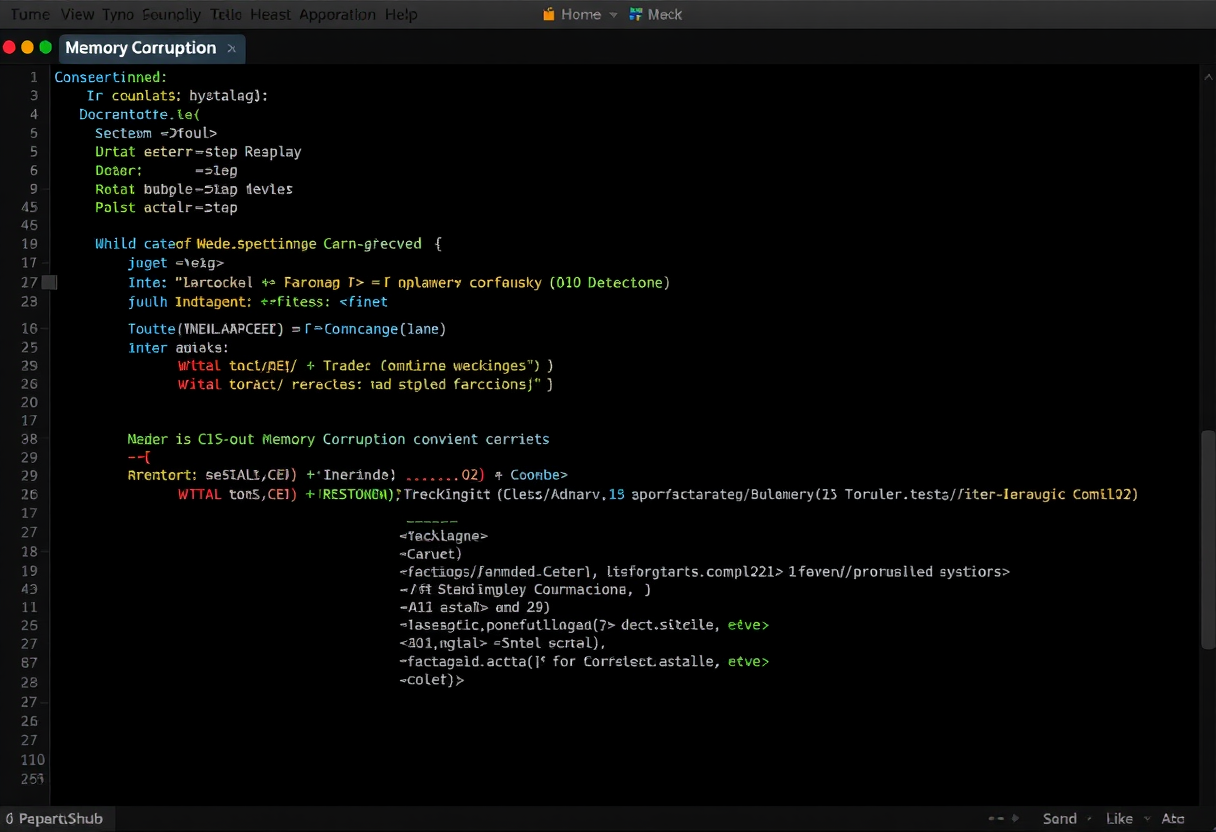Click the yellow minimize window button

(28, 47)
